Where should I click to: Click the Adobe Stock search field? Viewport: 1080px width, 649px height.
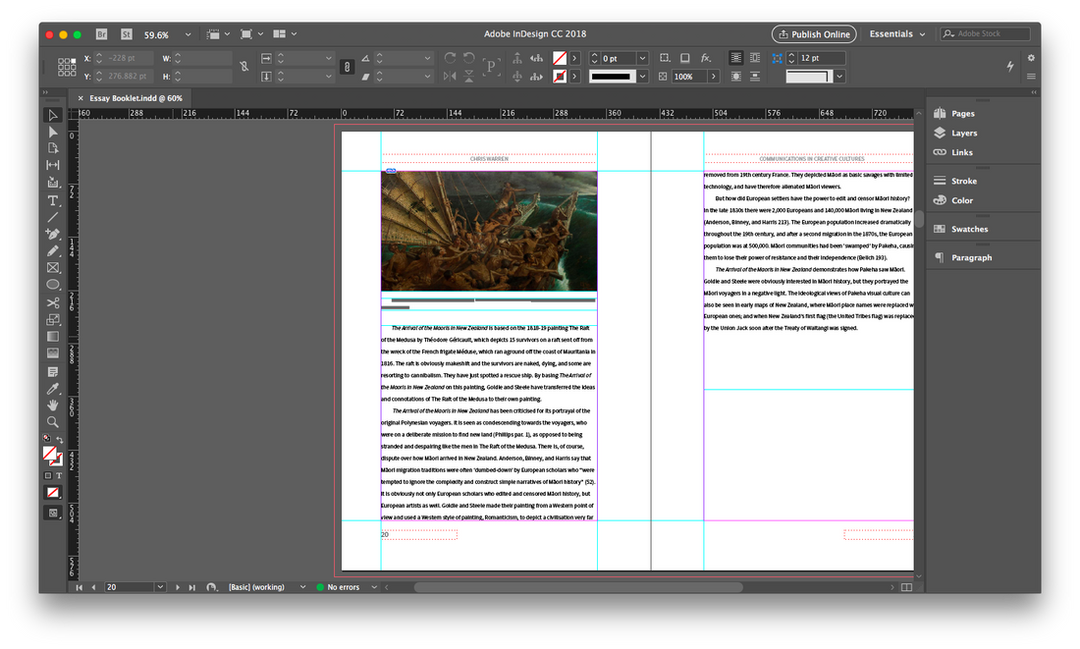point(990,34)
